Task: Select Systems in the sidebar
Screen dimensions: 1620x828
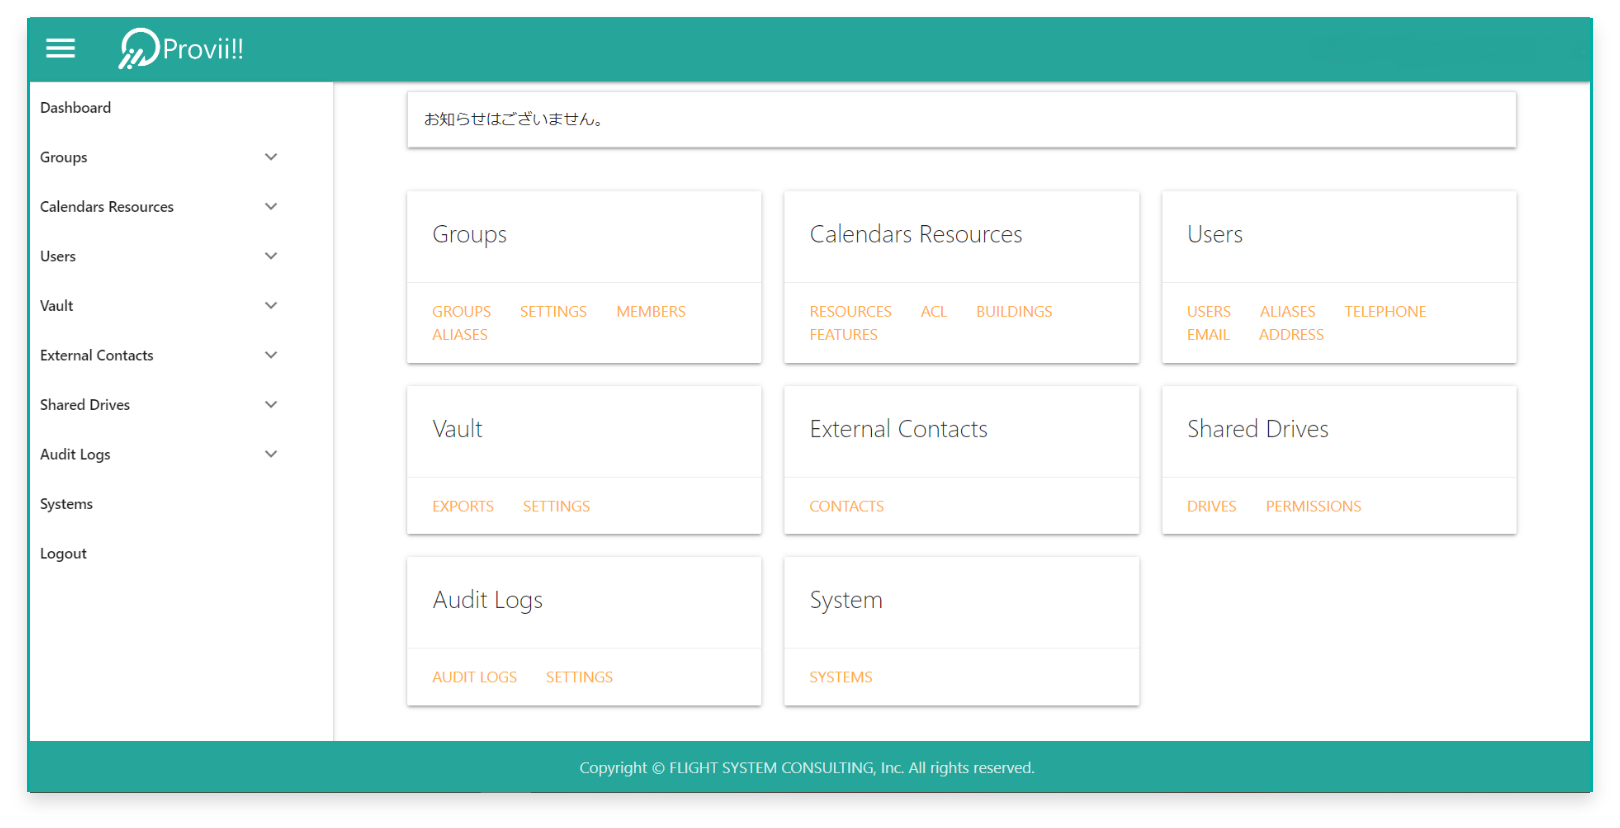Action: [66, 504]
